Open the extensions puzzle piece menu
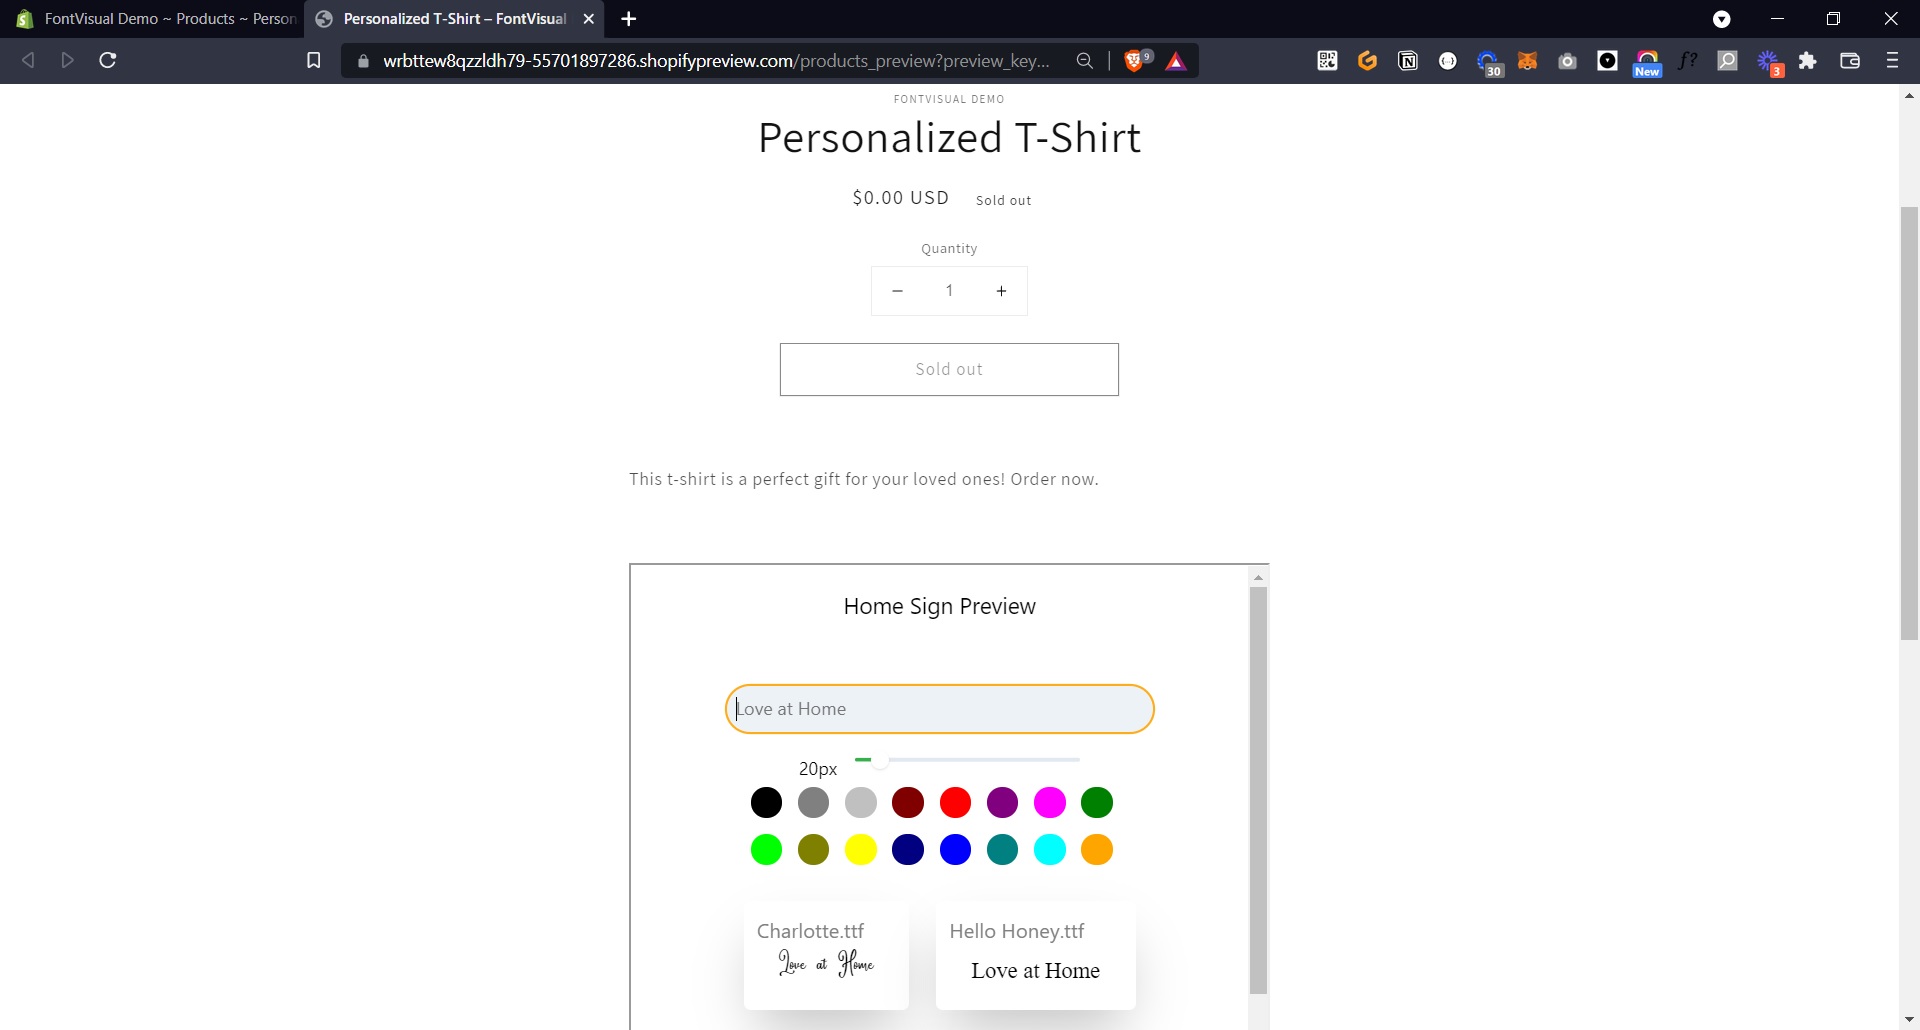The image size is (1920, 1030). [1807, 61]
